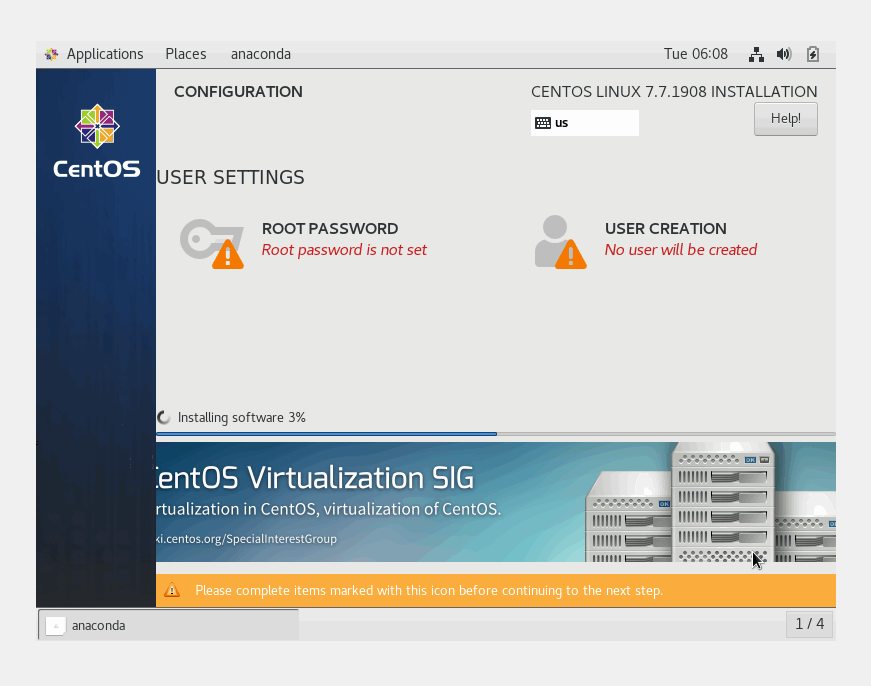This screenshot has height=686, width=871.
Task: Click the 'Installing software 3%' status text
Action: click(x=242, y=418)
